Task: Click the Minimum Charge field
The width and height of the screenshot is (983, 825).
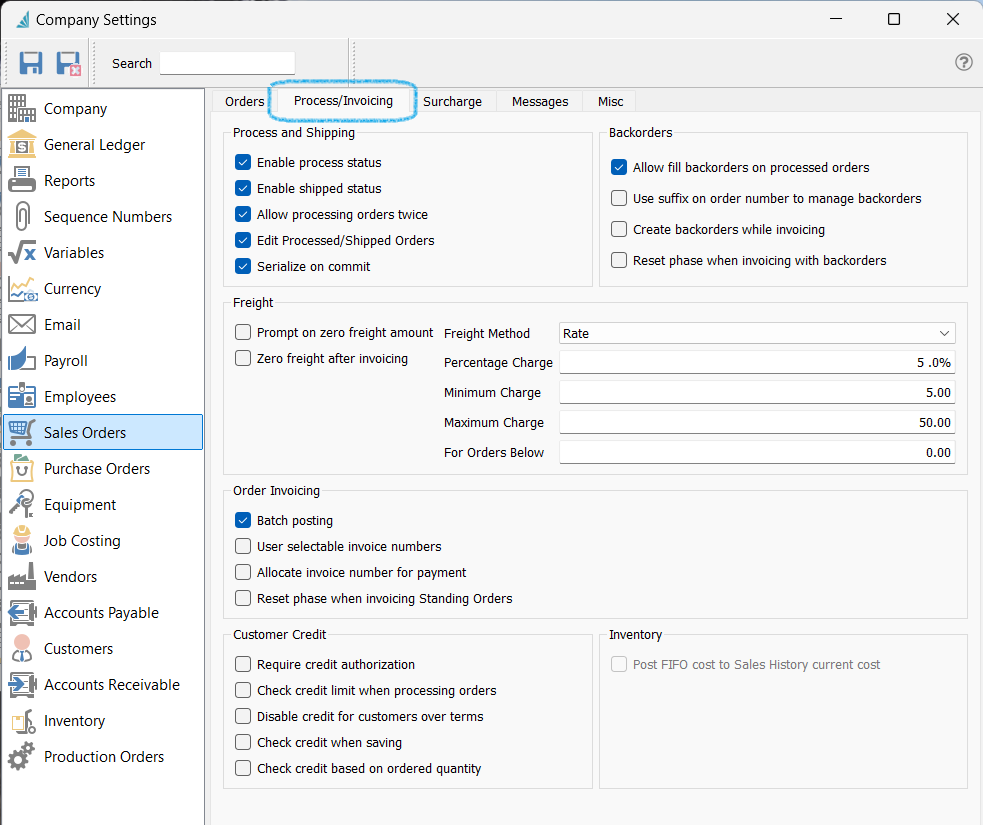Action: click(757, 392)
